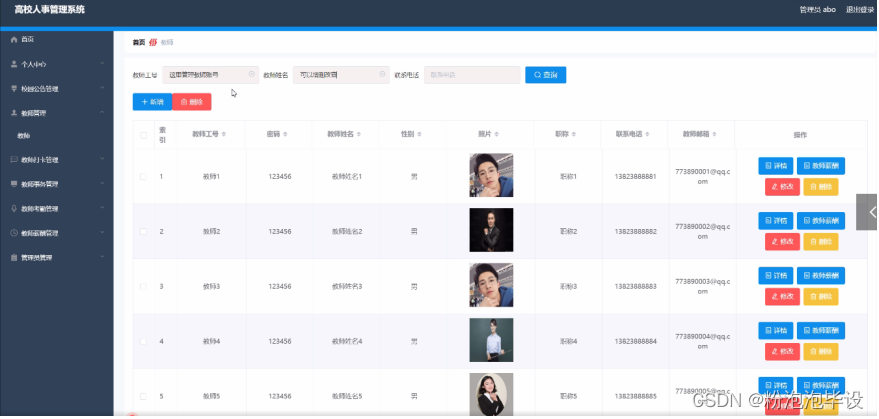Image resolution: width=879 pixels, height=419 pixels.
Task: Click the 教师事务管理 sidebar icon
Action: [14, 184]
